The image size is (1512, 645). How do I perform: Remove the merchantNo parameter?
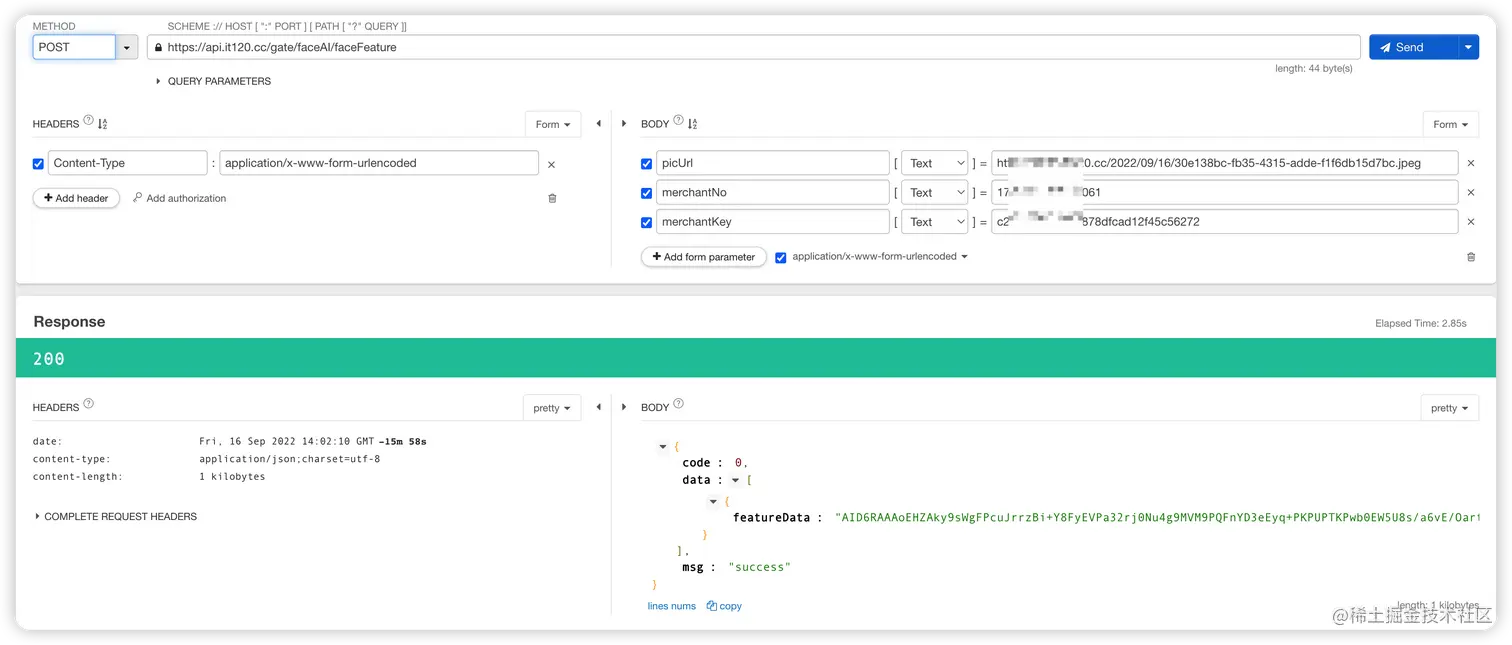[x=1470, y=193]
